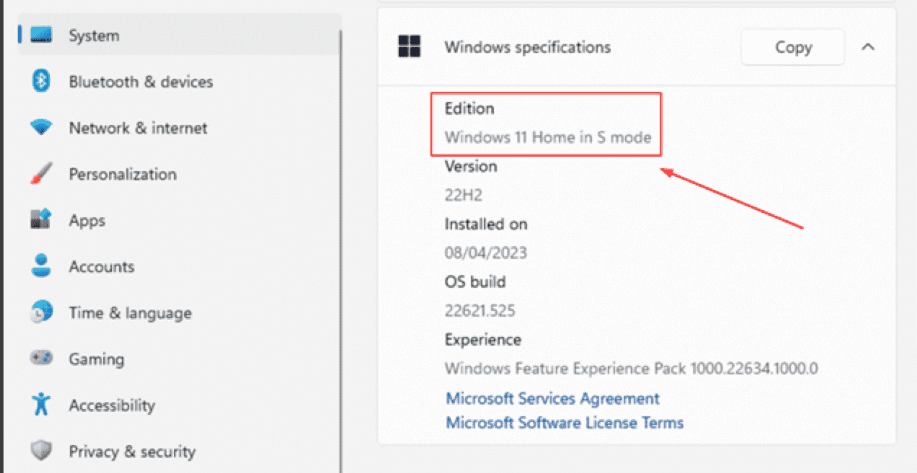
Task: Click the 'Installed on' label
Action: point(486,224)
